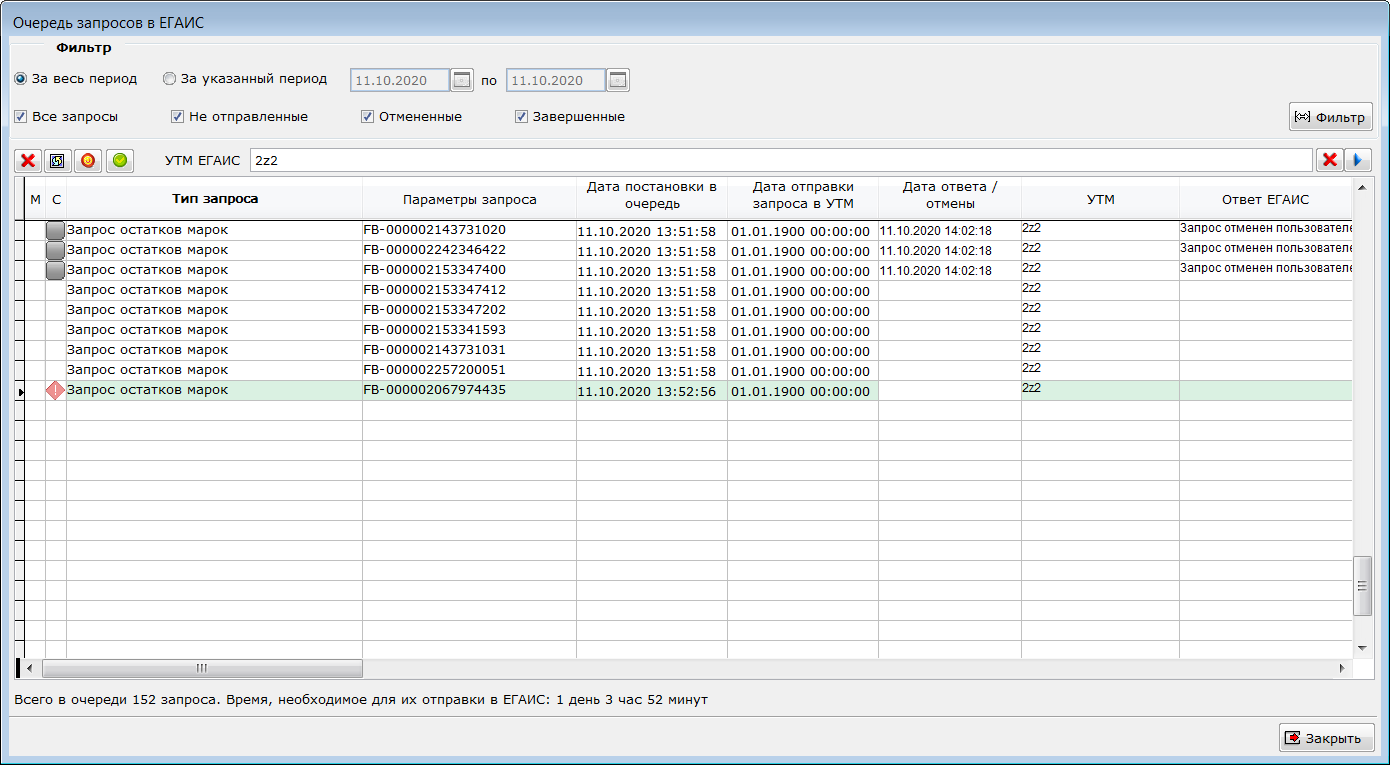Click the horizontal scrollbar right arrow

pyautogui.click(x=1343, y=668)
